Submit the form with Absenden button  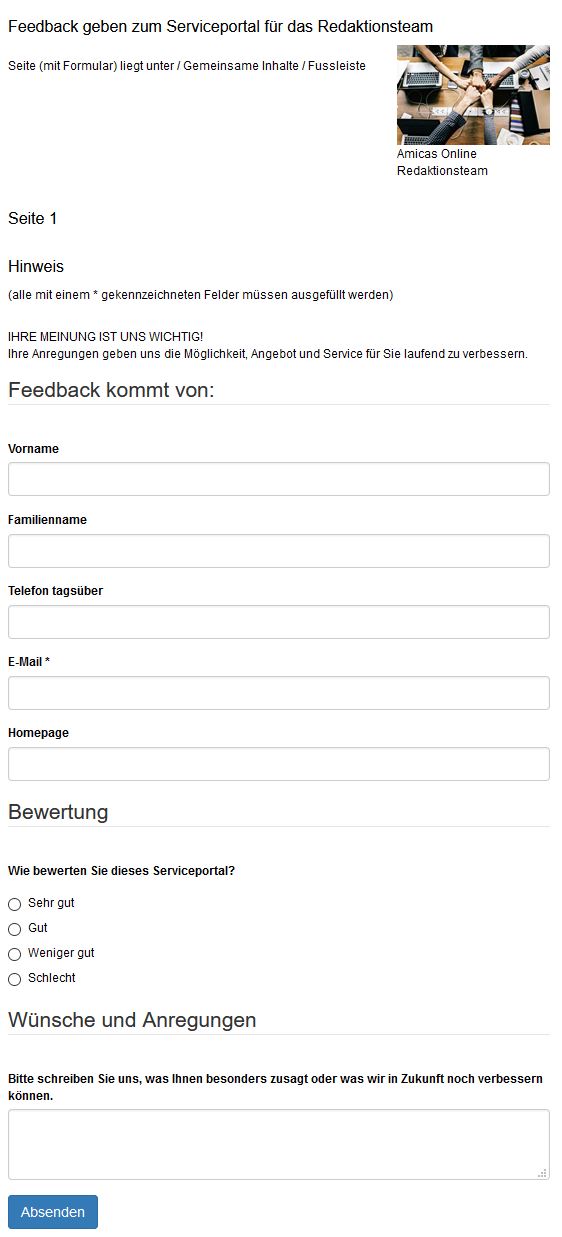pyautogui.click(x=53, y=1211)
